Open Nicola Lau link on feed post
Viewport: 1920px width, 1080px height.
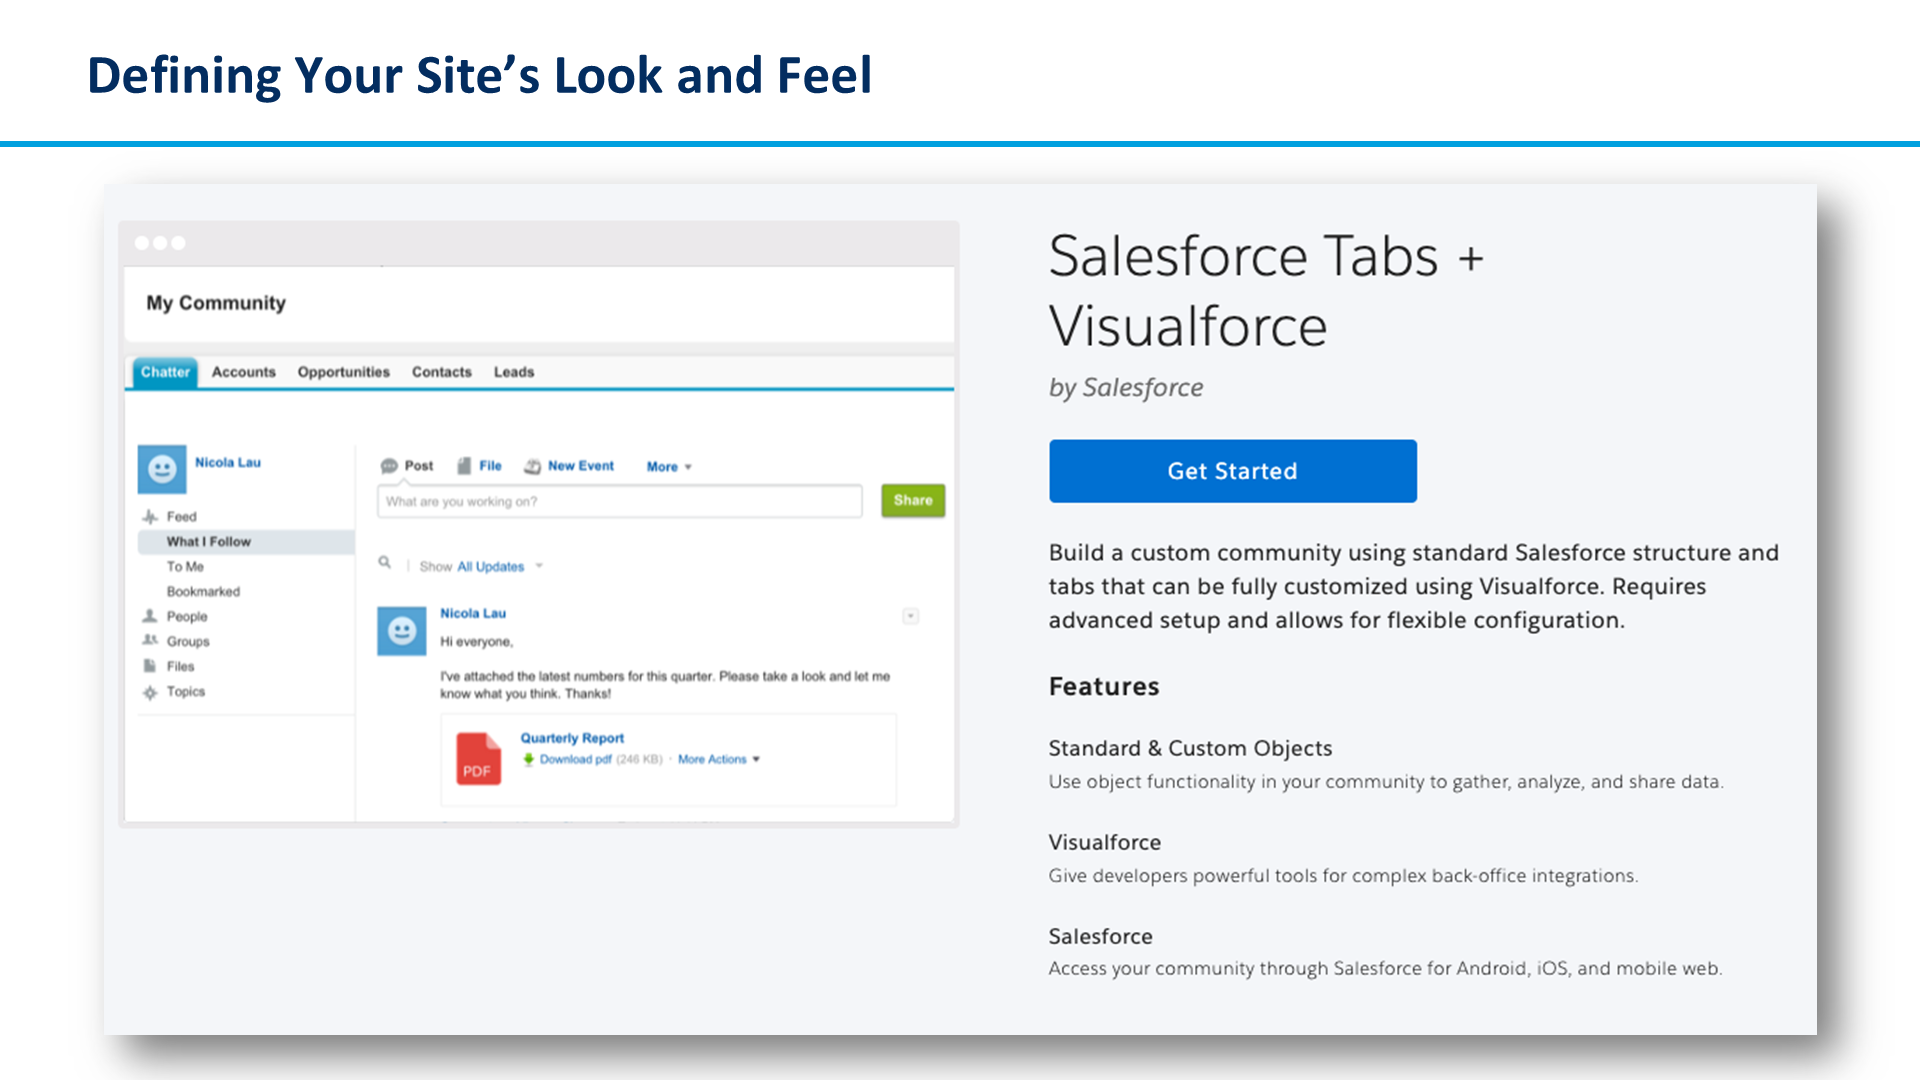[x=473, y=613]
